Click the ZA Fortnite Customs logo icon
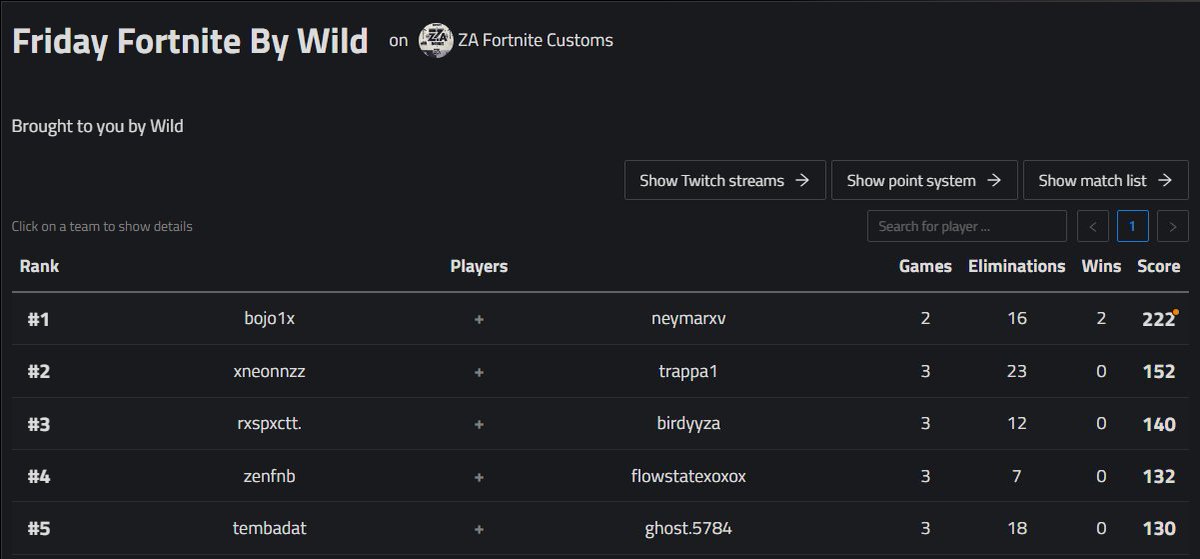 click(436, 40)
